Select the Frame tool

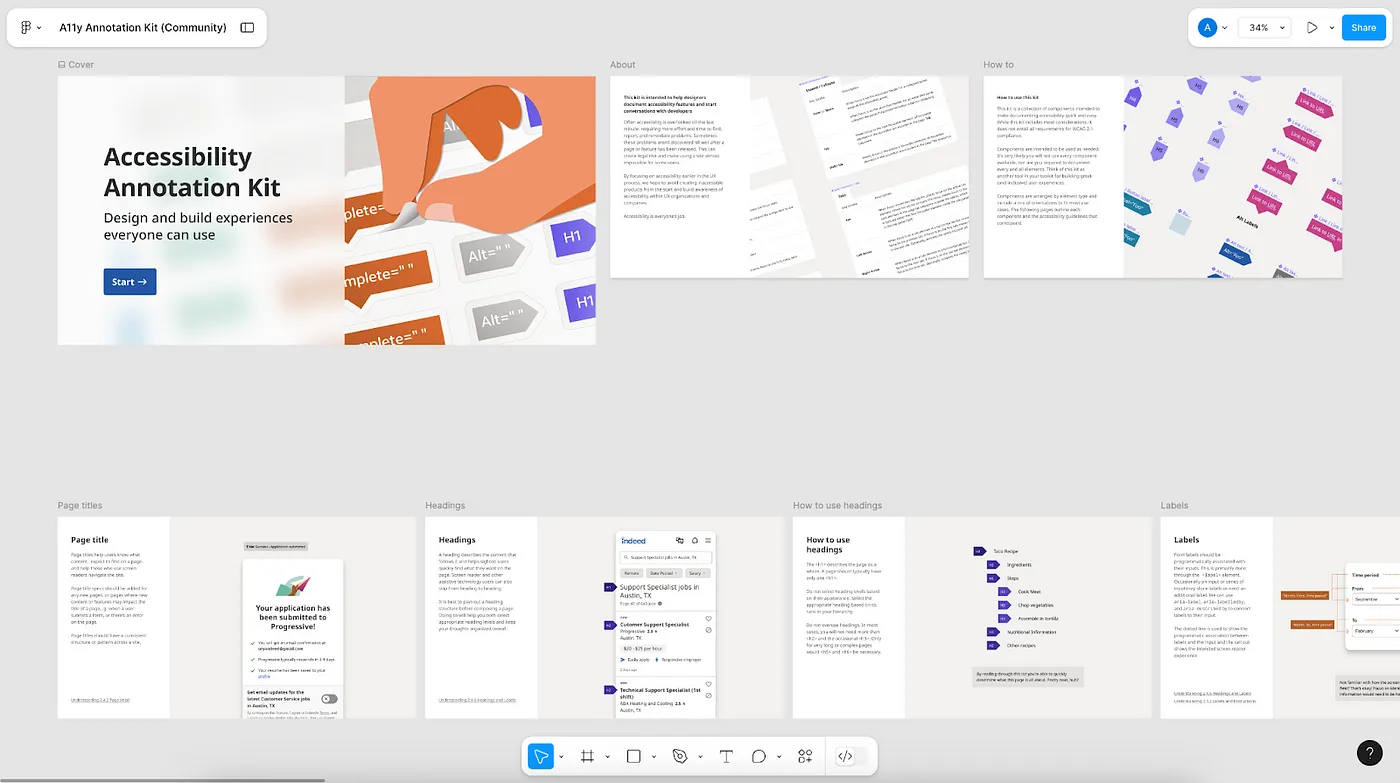(x=588, y=757)
